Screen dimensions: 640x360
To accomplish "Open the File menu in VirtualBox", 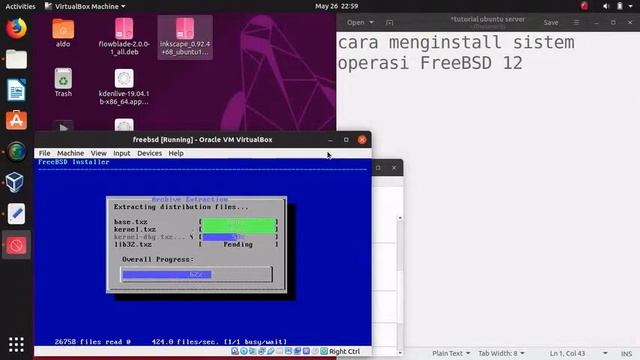I will tap(44, 153).
